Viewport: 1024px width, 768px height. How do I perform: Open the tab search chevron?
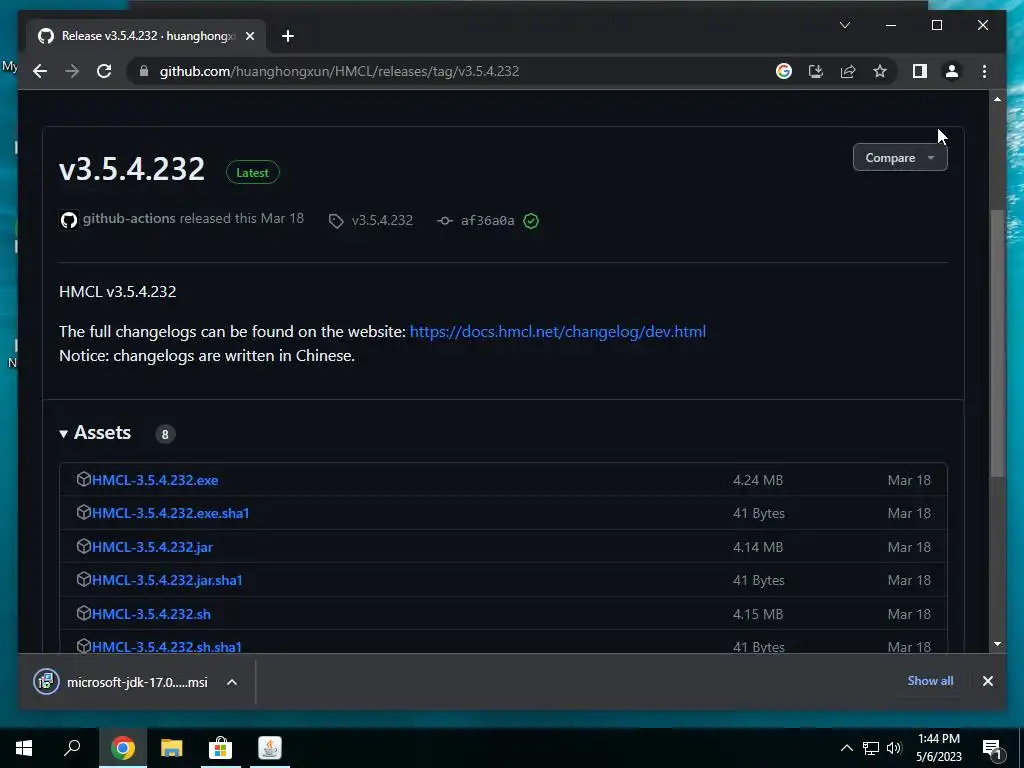pyautogui.click(x=844, y=25)
